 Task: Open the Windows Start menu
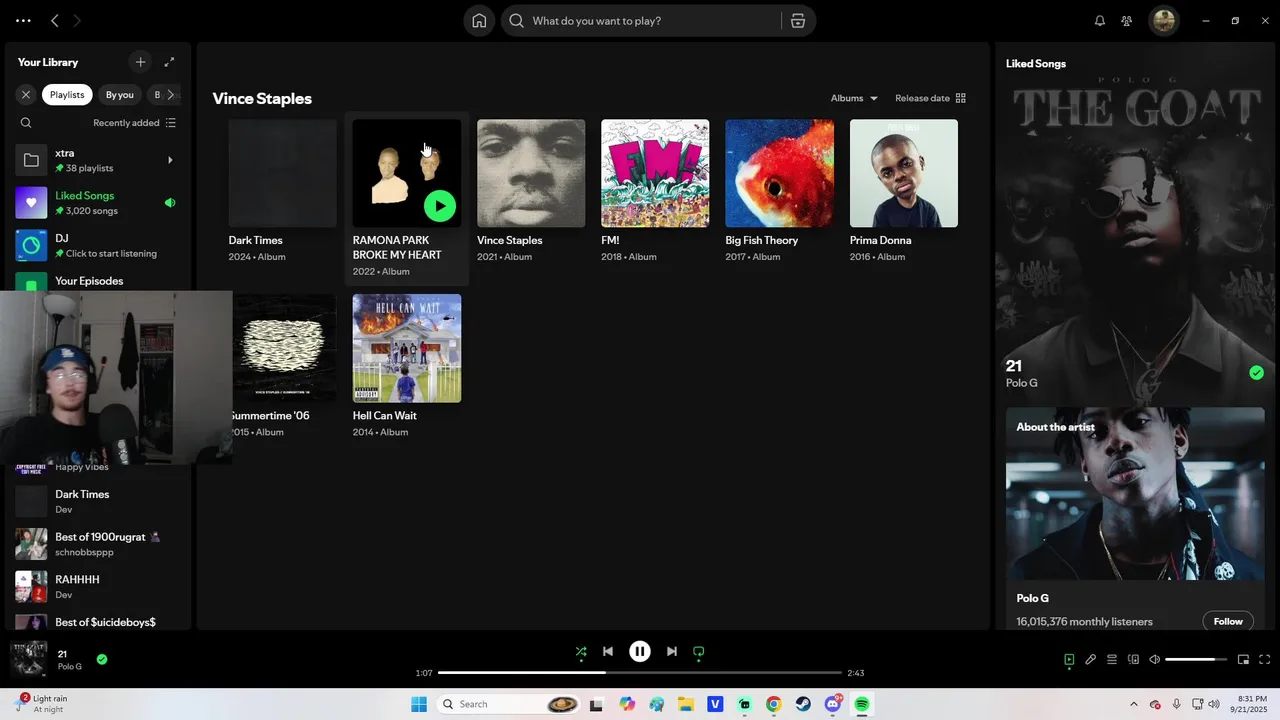coord(419,704)
